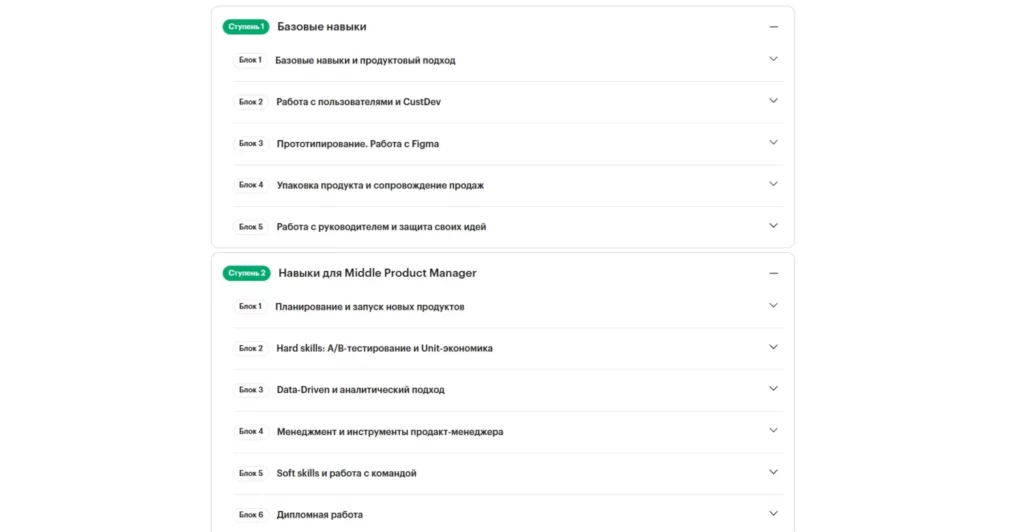Expand chevron for Менеджмент и инструменты продакт-менеджера
Screen dimensions: 1024x532
pyautogui.click(x=773, y=431)
